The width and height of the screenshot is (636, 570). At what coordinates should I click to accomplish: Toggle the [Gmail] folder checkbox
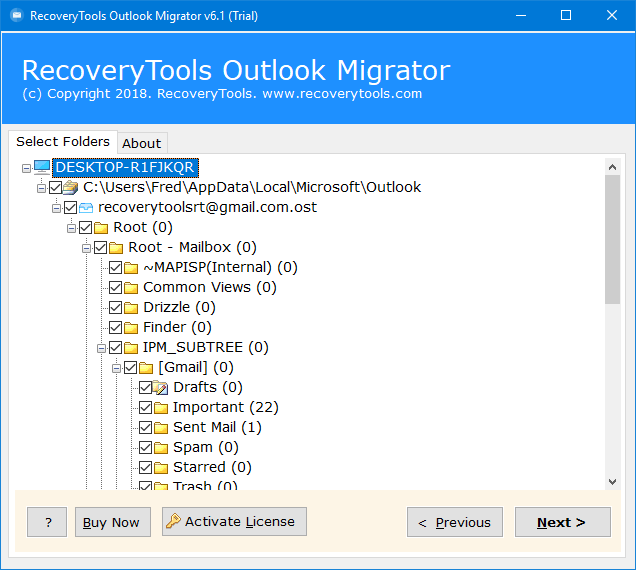[131, 368]
